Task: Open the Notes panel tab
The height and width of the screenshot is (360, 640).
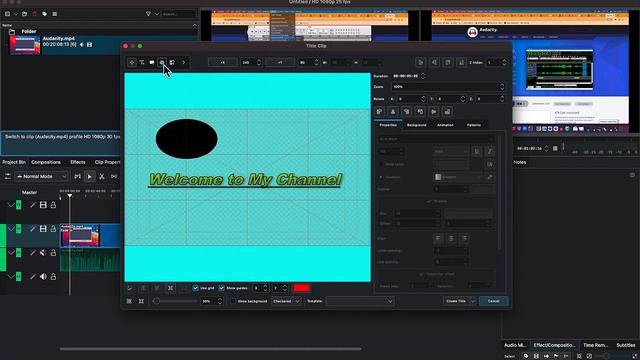Action: point(520,162)
